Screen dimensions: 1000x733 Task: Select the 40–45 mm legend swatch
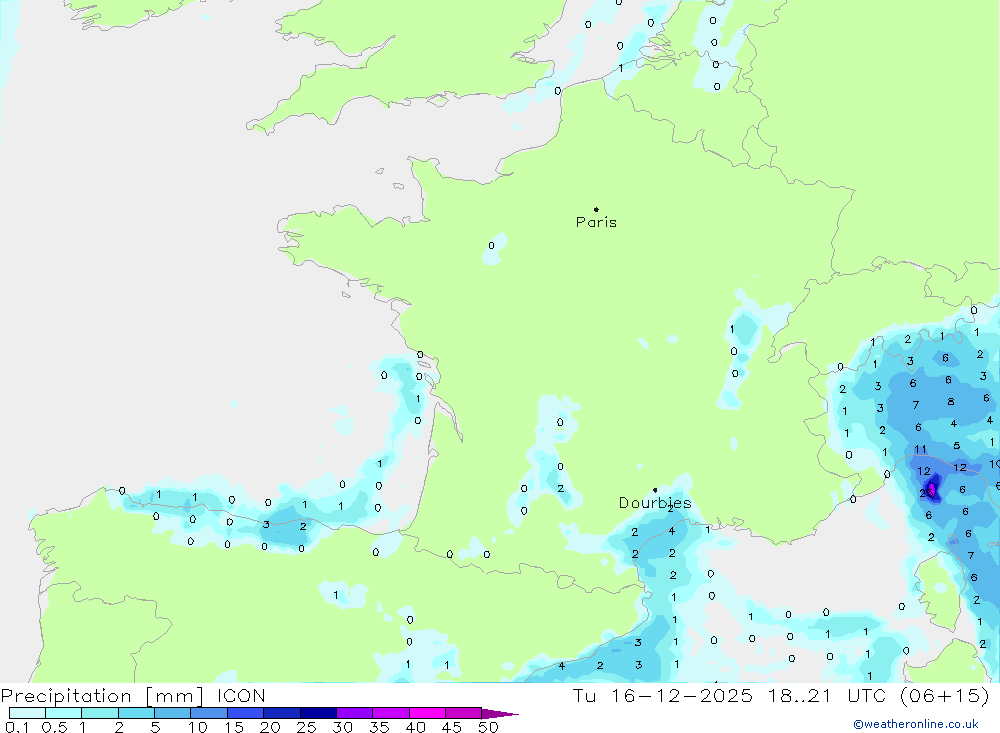click(427, 713)
